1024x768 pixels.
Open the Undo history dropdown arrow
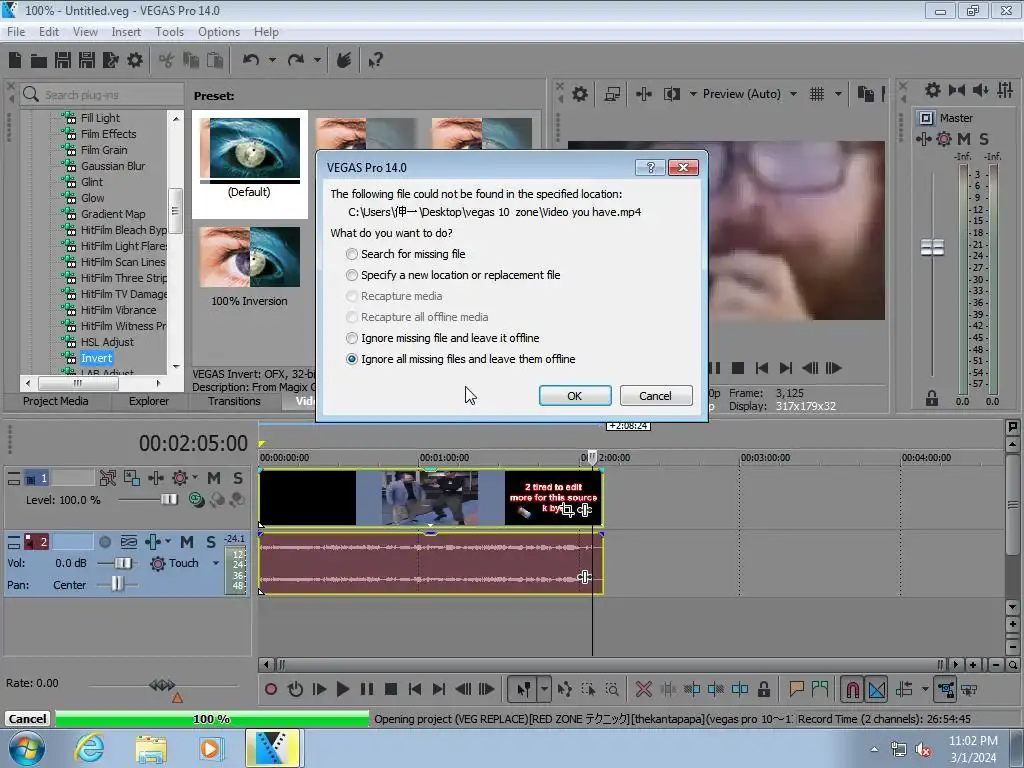pyautogui.click(x=272, y=60)
